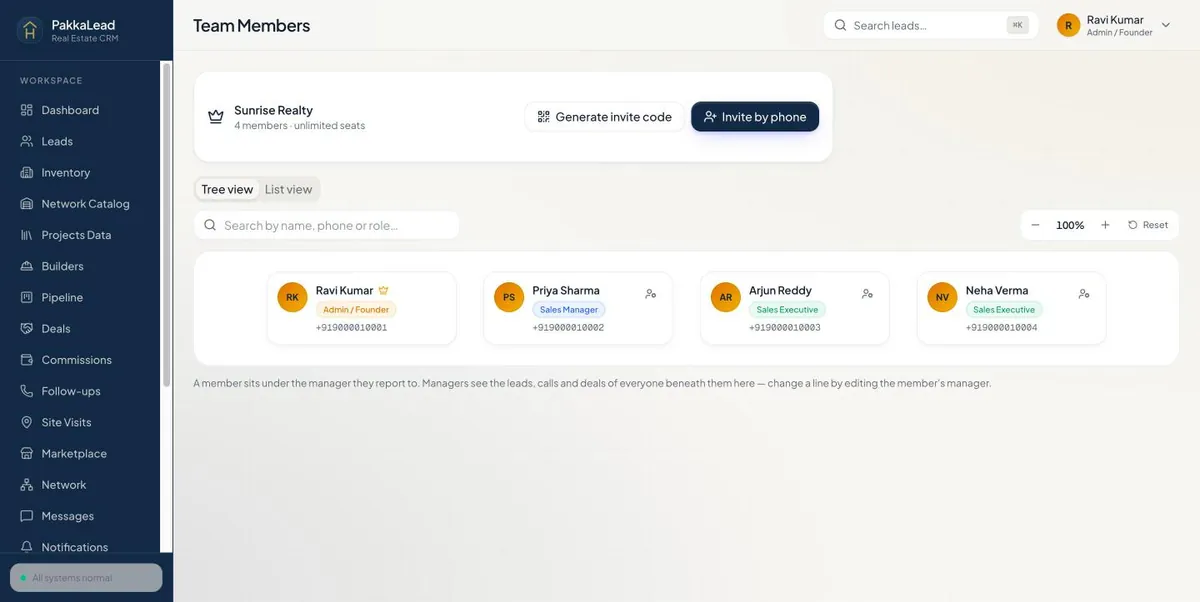Click the Team Members page title
The image size is (1200, 602).
252,25
